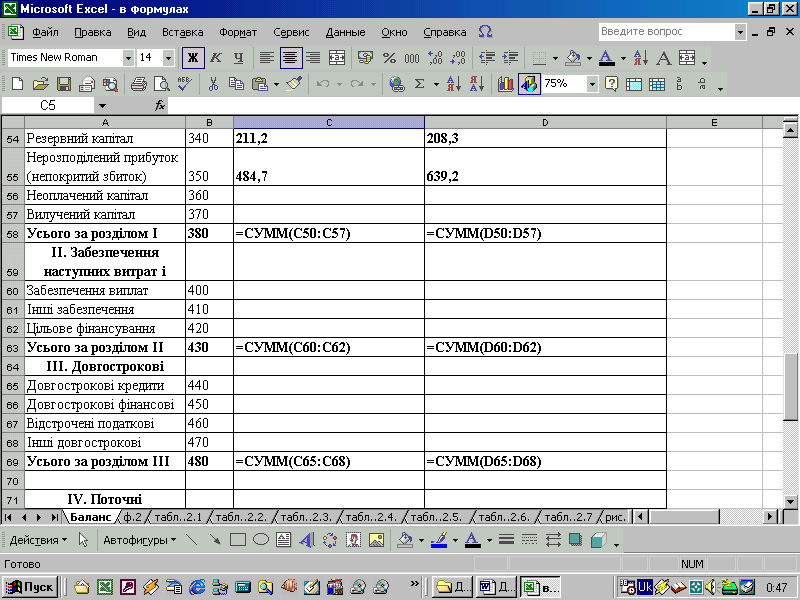Run spelling check

(185, 84)
